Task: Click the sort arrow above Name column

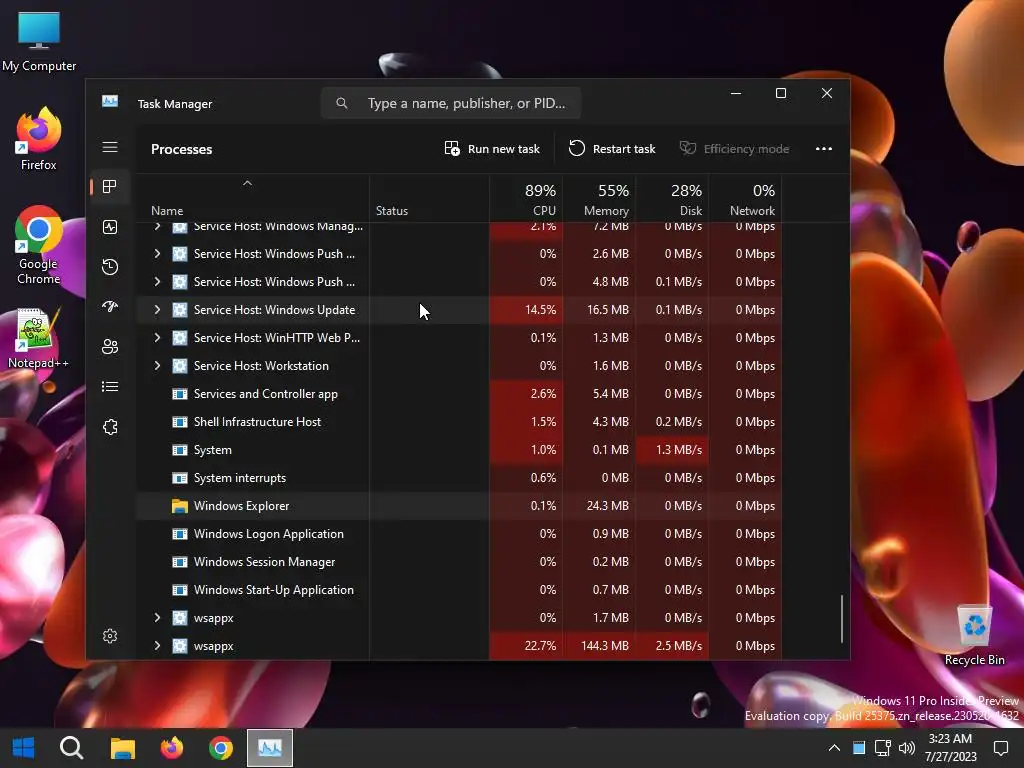Action: [x=248, y=184]
